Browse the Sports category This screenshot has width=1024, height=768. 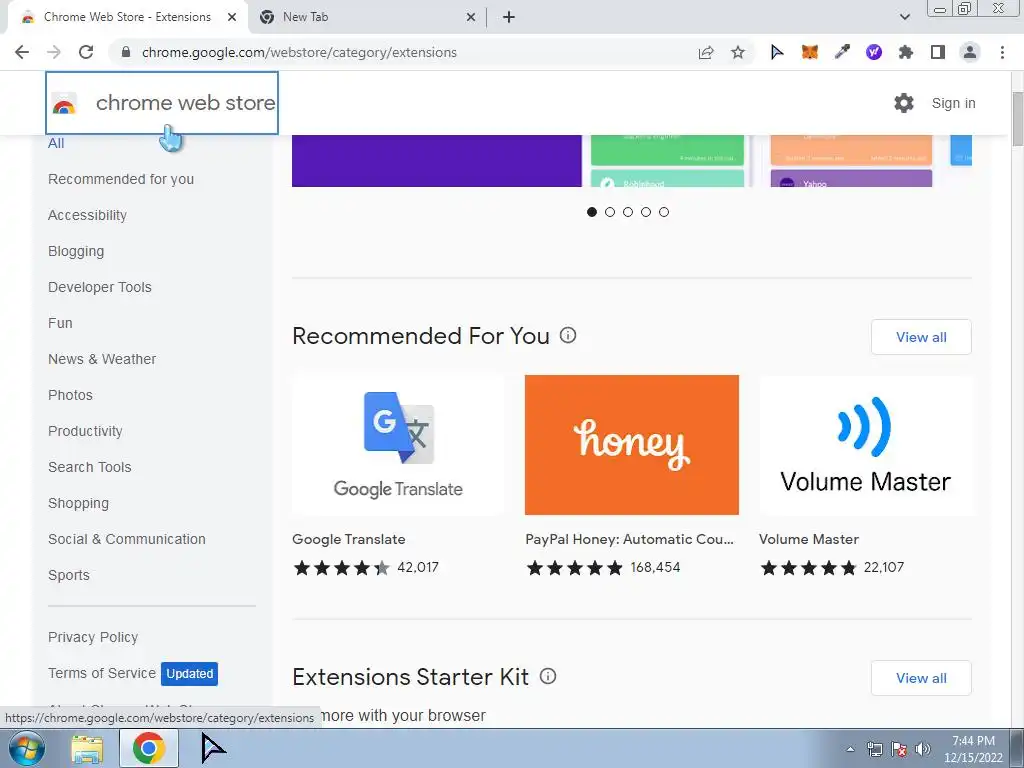point(69,575)
